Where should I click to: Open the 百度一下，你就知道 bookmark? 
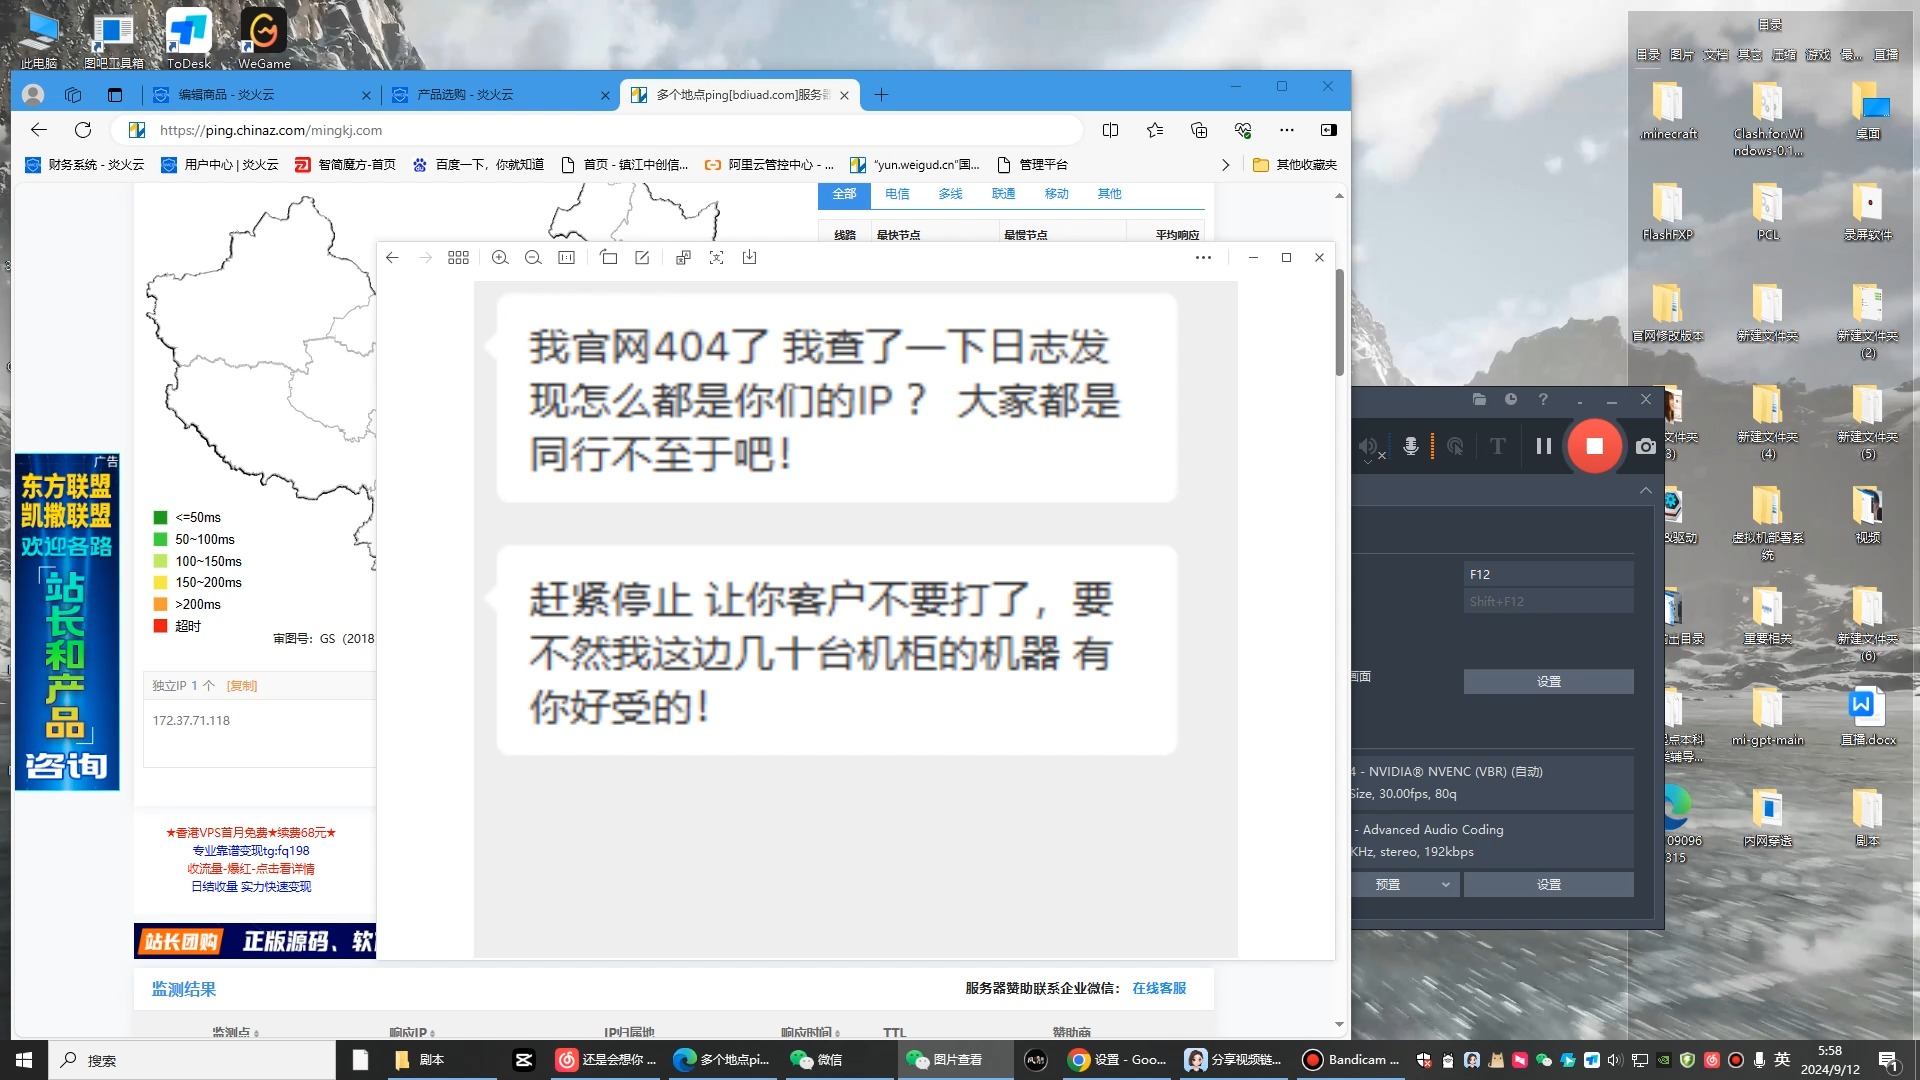[x=479, y=165]
